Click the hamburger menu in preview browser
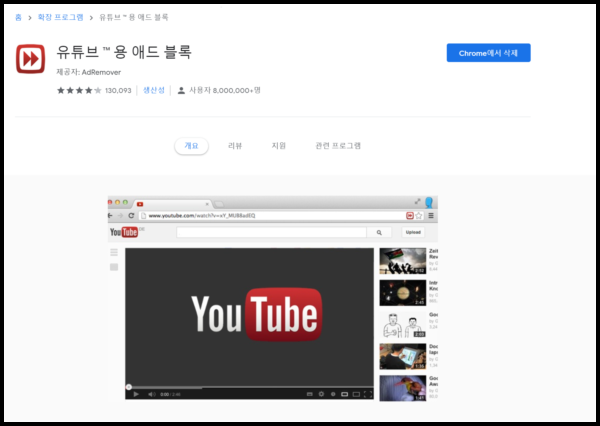This screenshot has width=600, height=426. coord(431,215)
